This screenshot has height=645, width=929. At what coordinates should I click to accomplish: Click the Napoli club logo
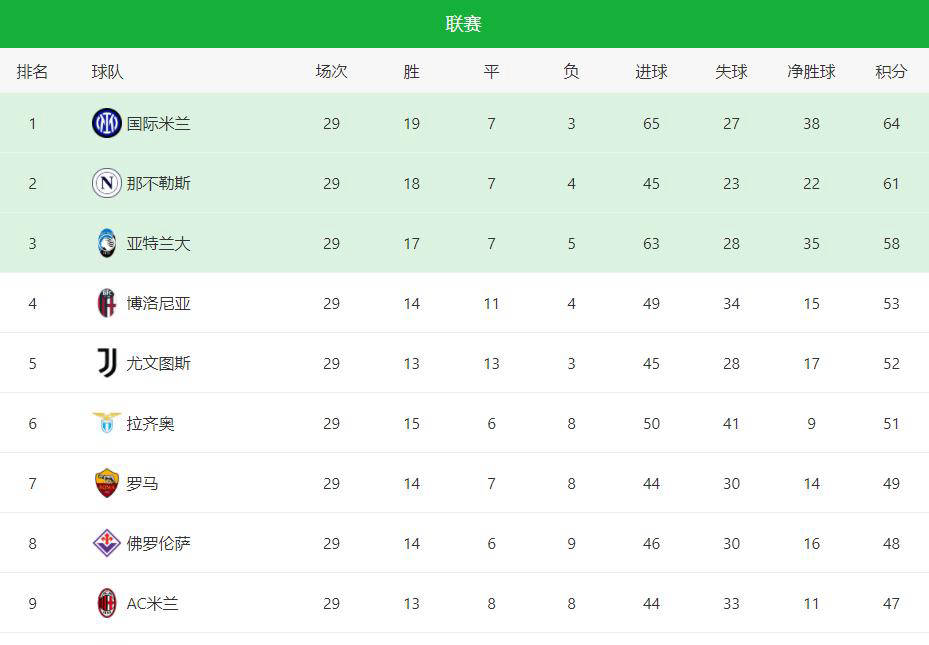click(x=107, y=184)
